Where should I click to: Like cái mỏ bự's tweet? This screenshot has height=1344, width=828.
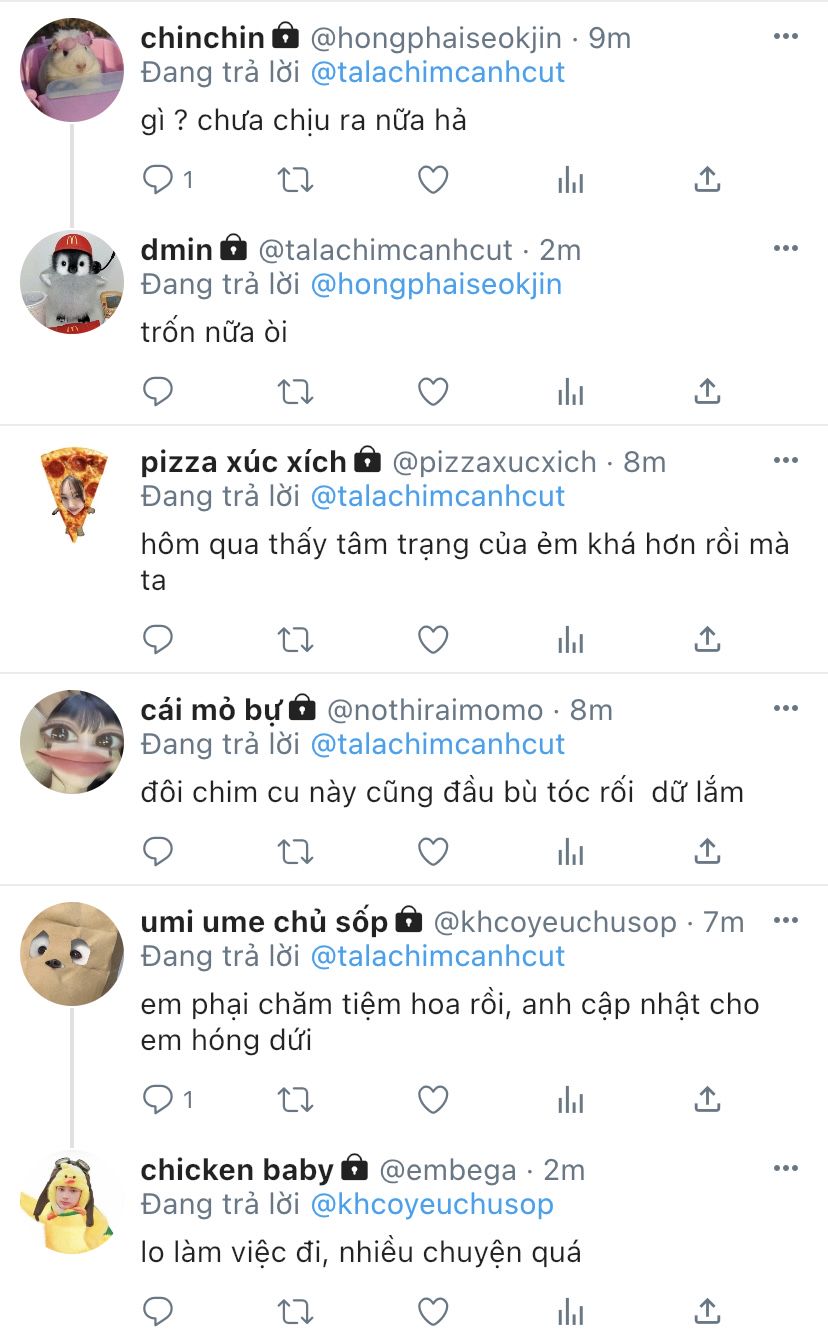pos(432,852)
